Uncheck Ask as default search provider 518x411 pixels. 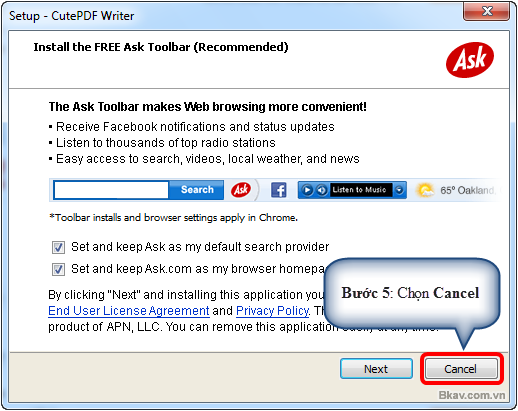(x=58, y=247)
